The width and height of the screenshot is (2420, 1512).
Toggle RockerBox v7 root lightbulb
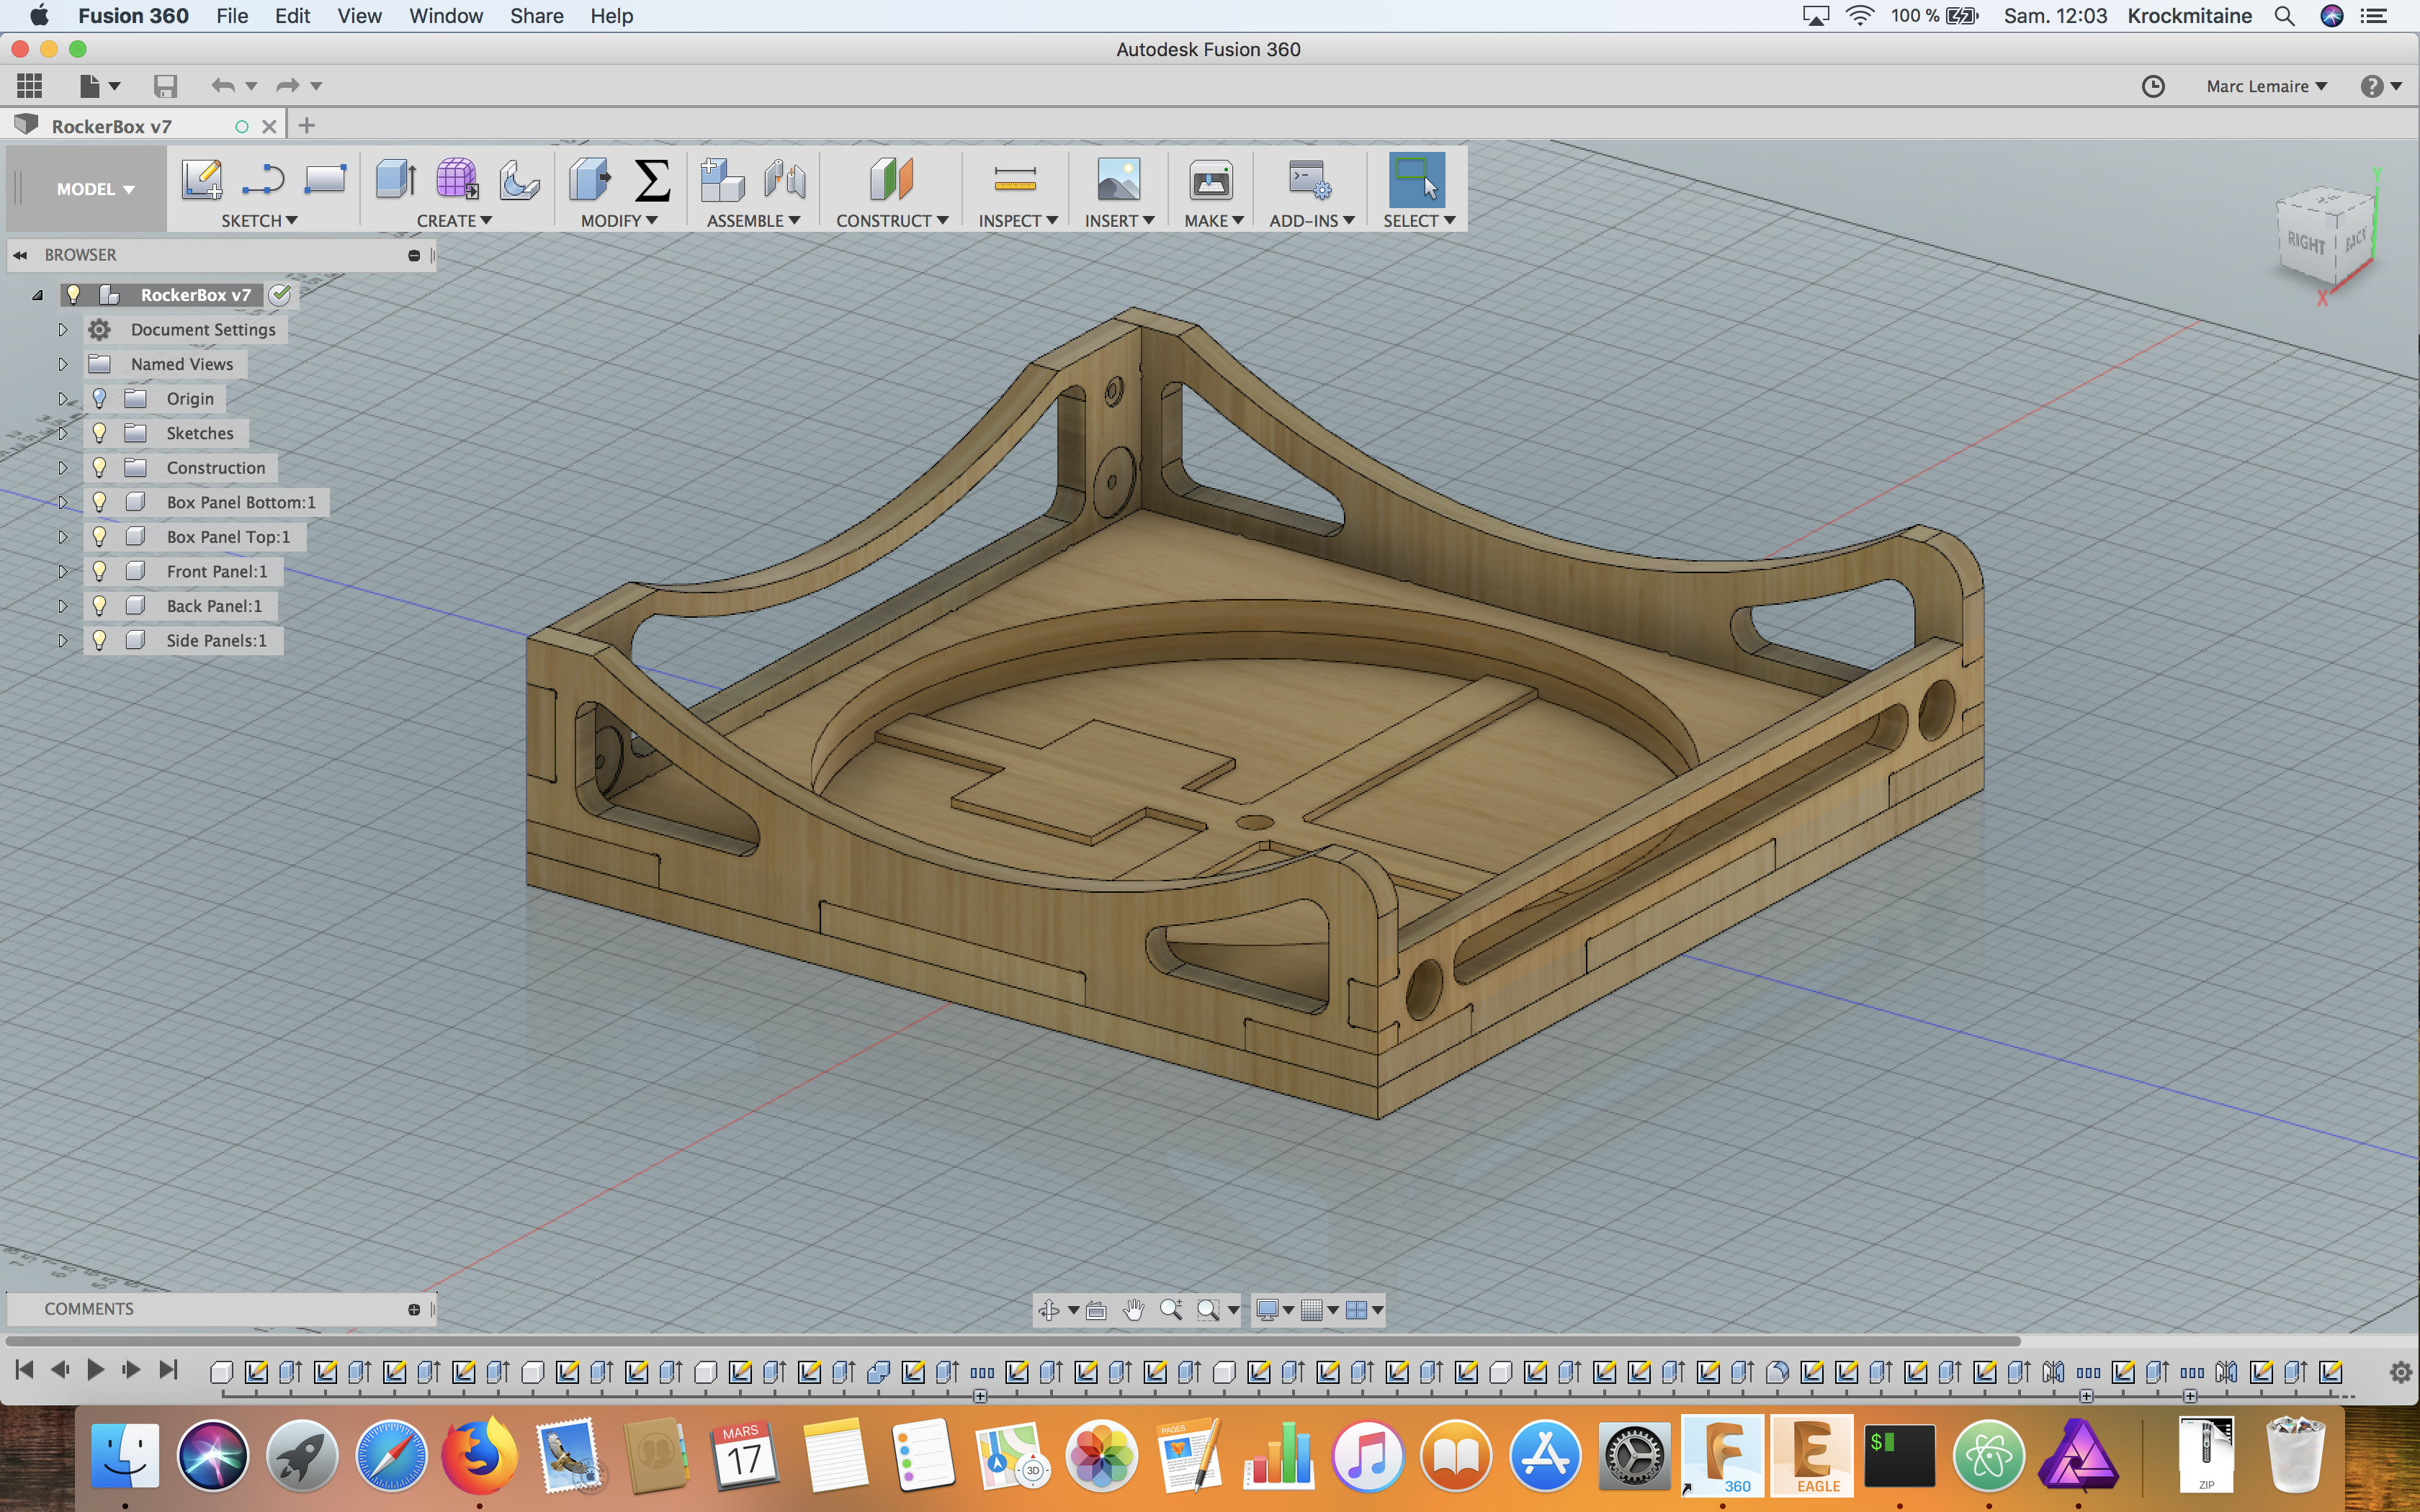pyautogui.click(x=73, y=295)
